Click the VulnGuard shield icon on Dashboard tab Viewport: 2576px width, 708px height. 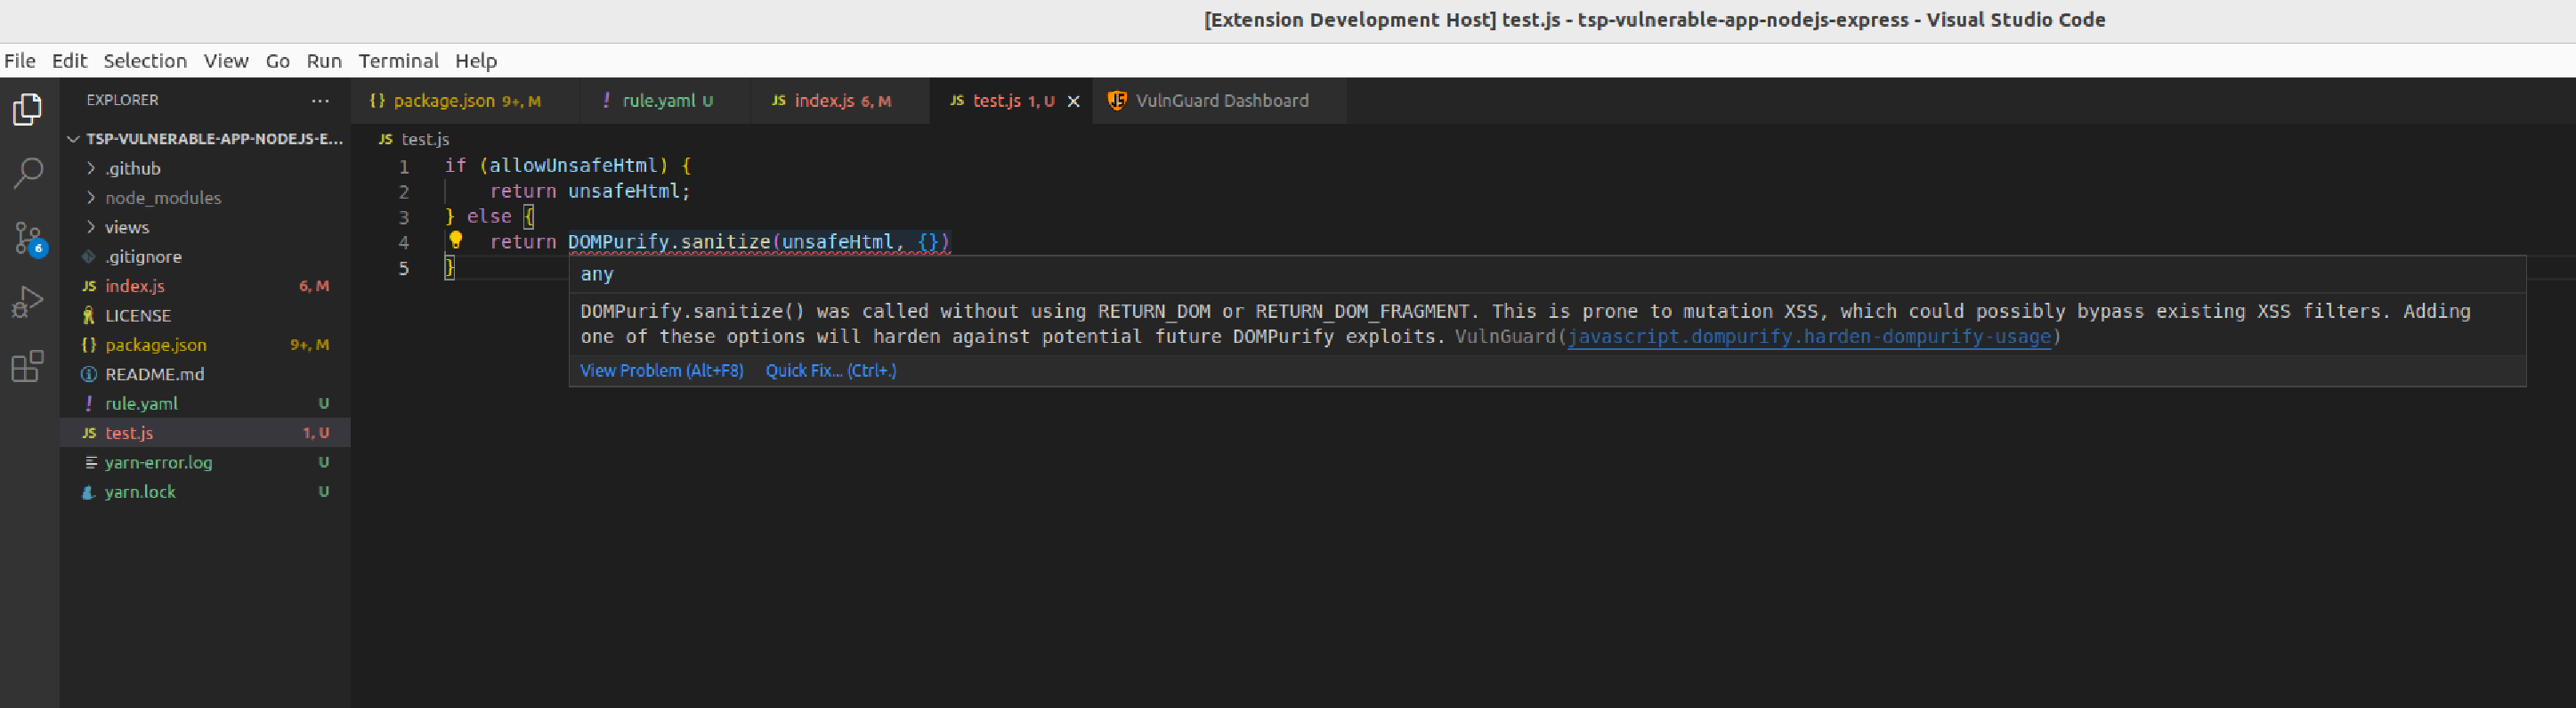(1117, 100)
